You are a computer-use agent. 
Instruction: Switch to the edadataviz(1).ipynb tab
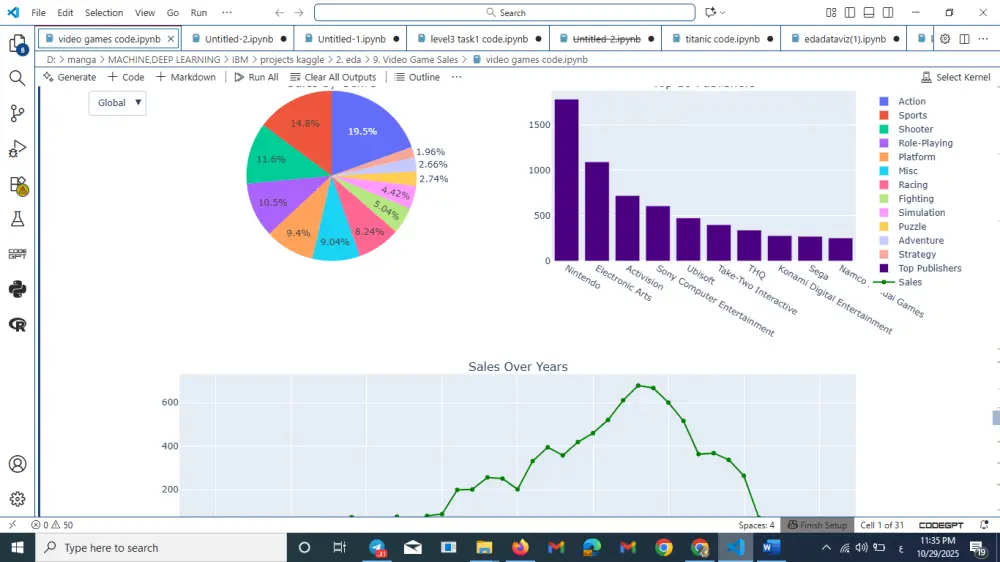[844, 39]
